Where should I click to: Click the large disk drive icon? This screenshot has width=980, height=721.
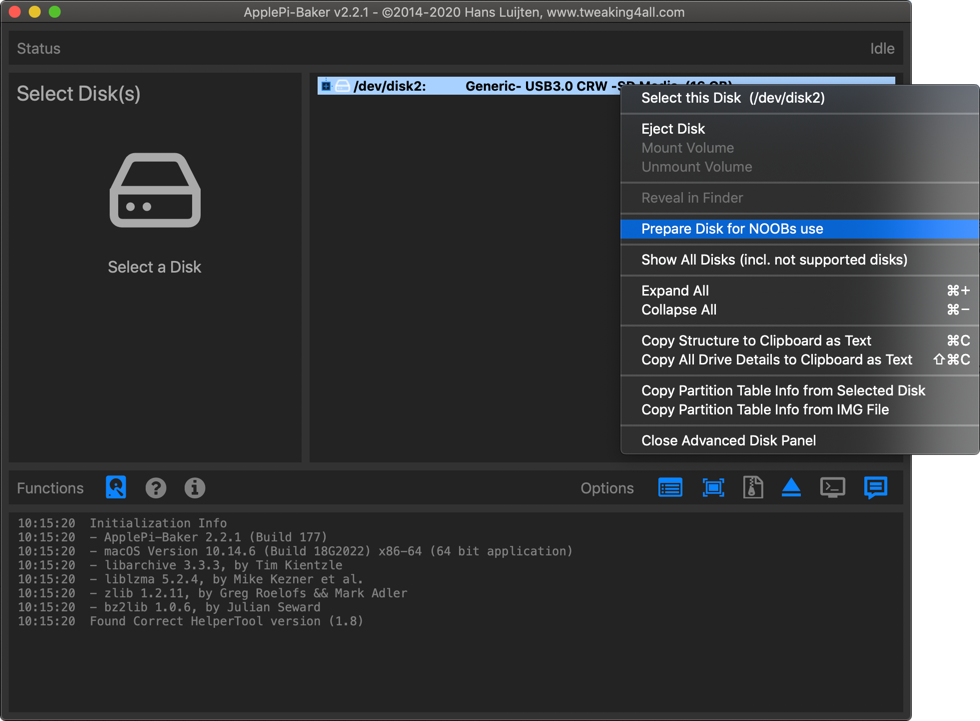(155, 190)
